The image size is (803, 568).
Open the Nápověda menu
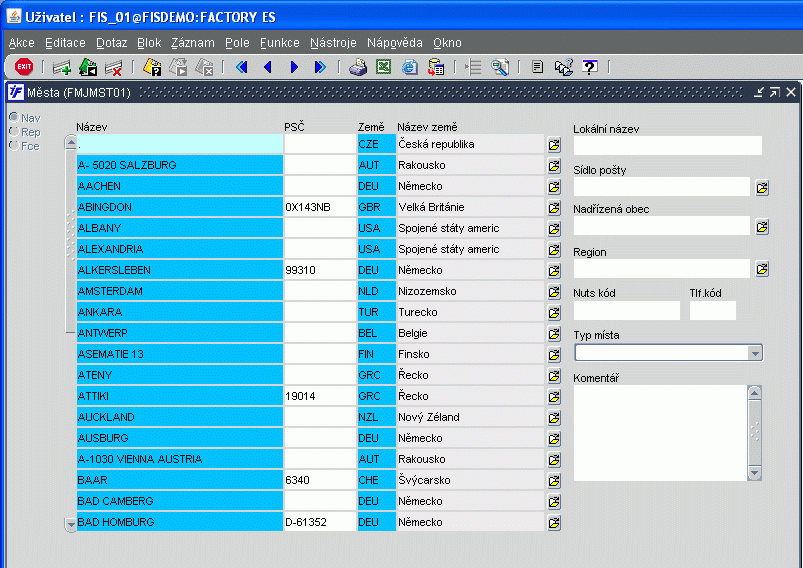tap(394, 43)
